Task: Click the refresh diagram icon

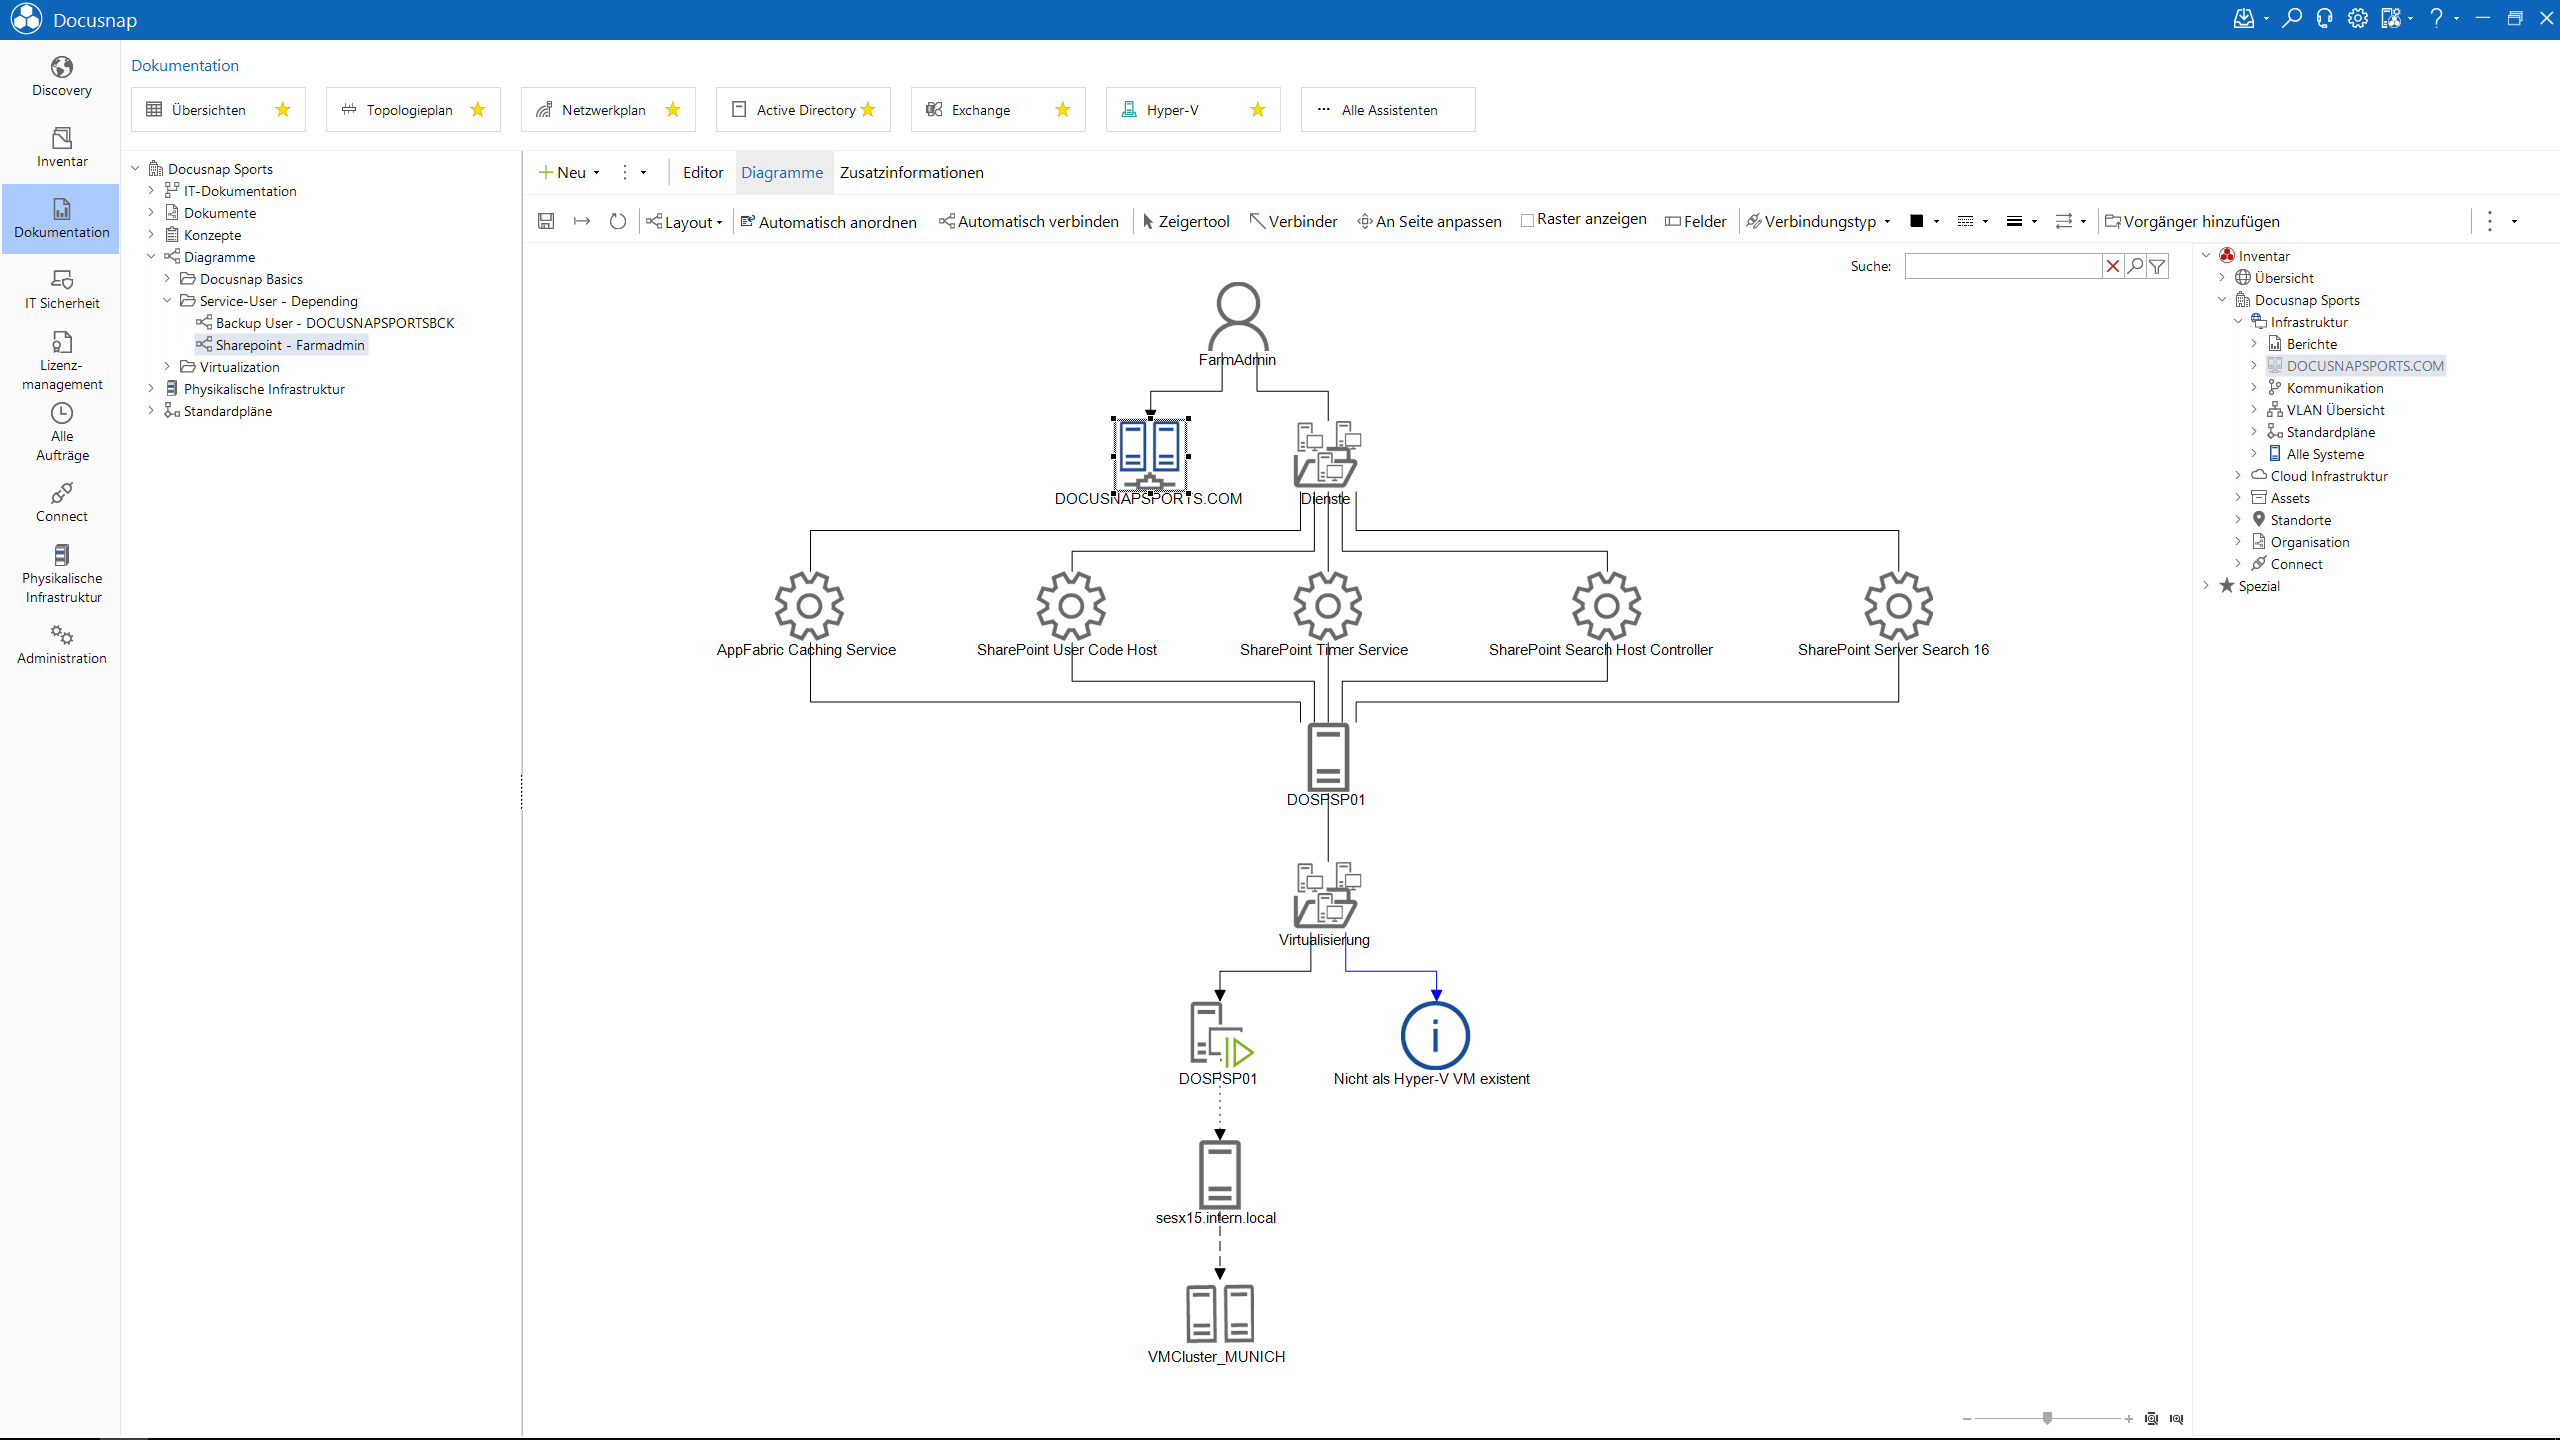Action: tap(618, 221)
